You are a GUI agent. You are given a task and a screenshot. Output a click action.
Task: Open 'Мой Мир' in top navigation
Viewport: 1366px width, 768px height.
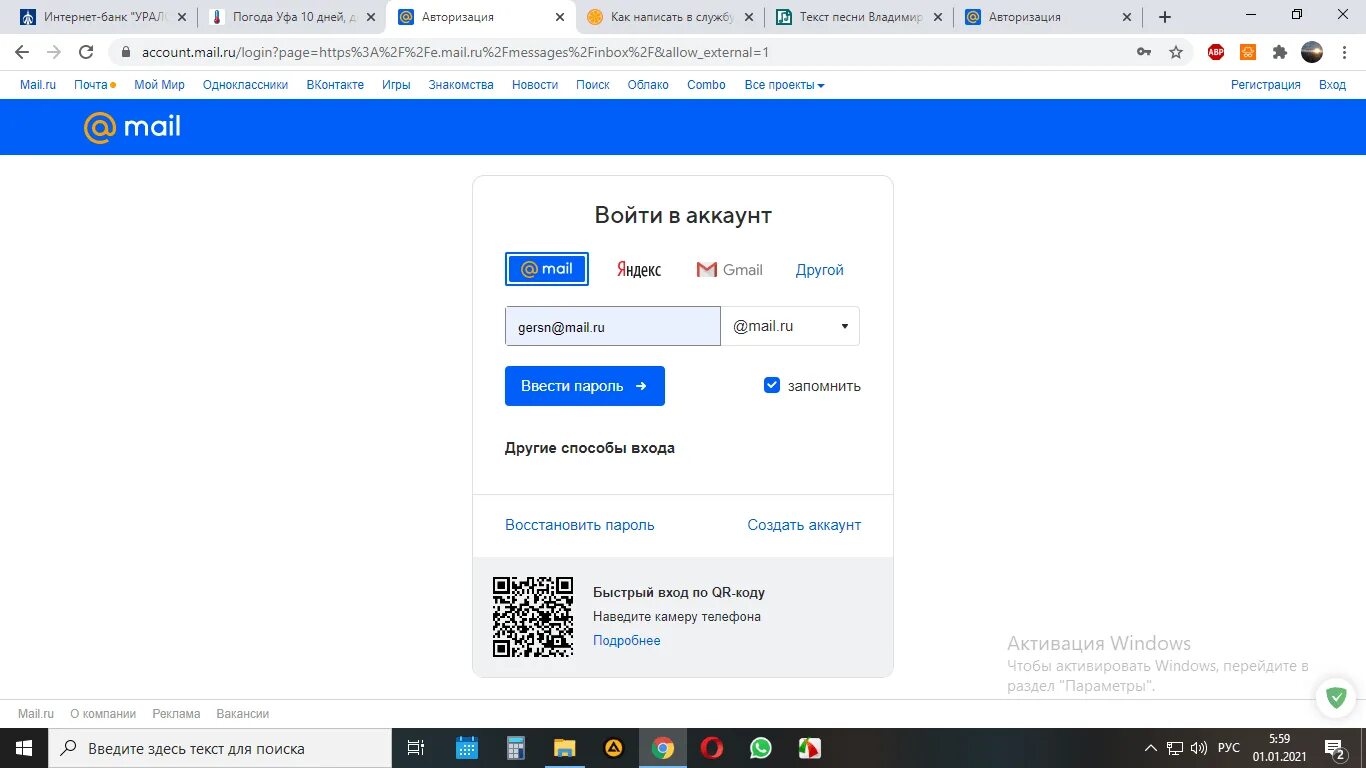point(159,85)
